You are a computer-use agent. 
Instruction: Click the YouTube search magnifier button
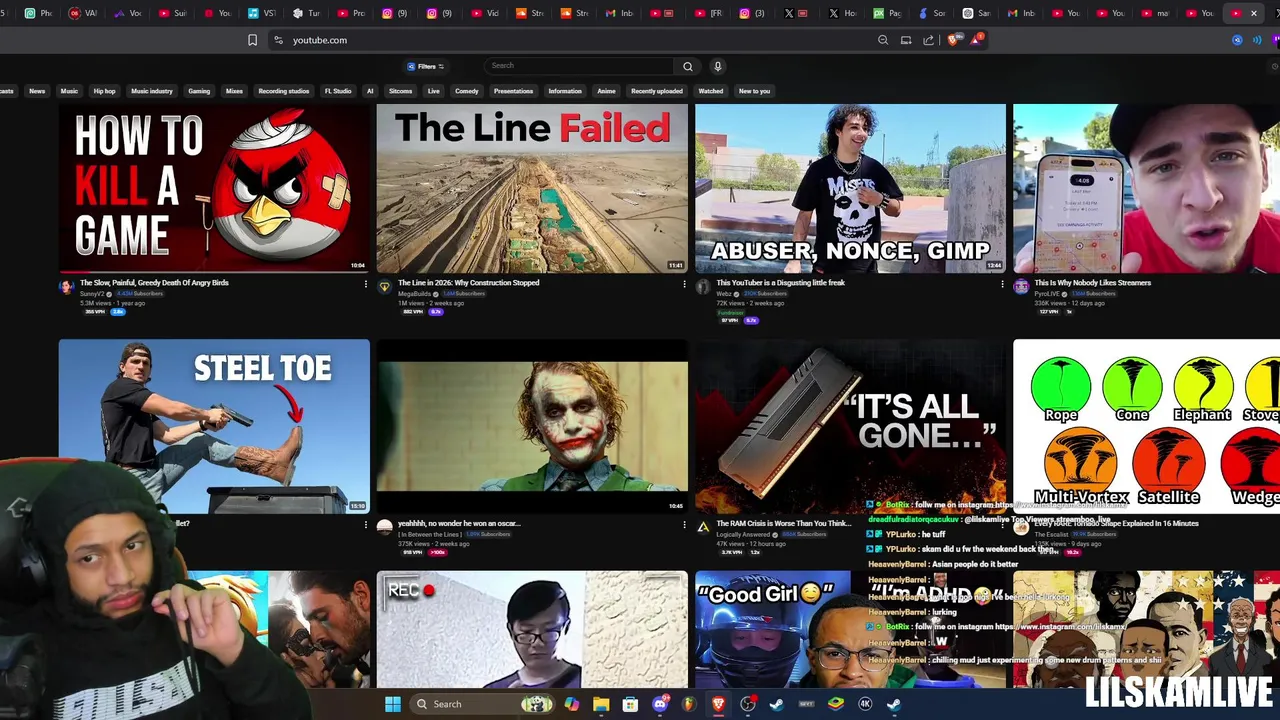tap(688, 66)
